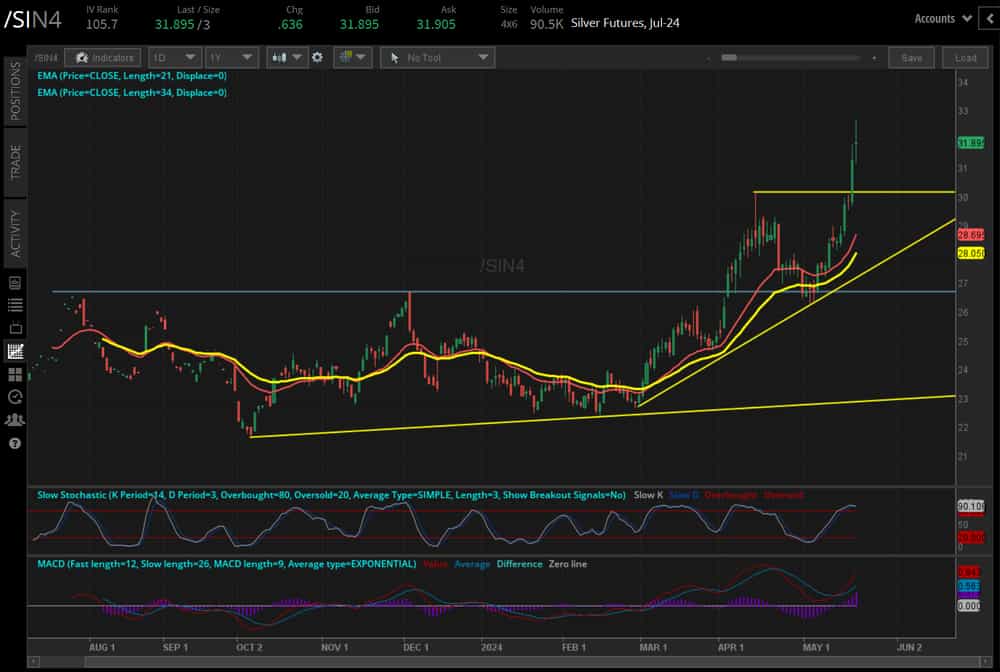Screen dimensions: 1000x672
Task: Open the watchlist grid icon in left sidebar
Action: 14,372
